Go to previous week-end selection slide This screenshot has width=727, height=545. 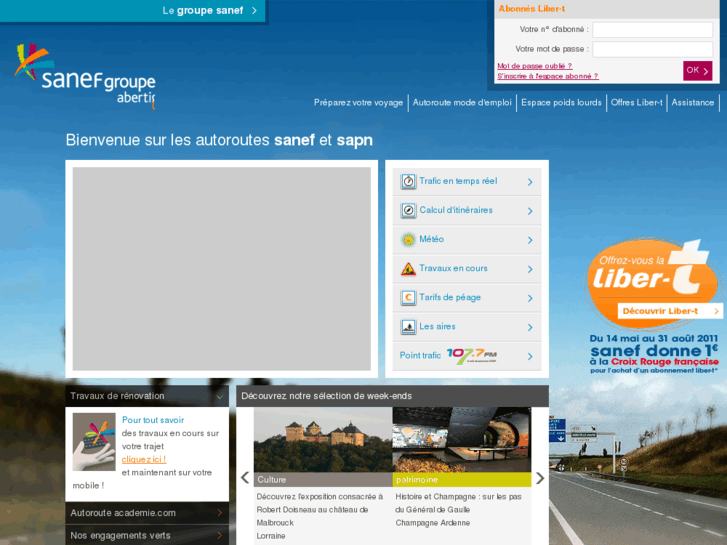[x=245, y=478]
